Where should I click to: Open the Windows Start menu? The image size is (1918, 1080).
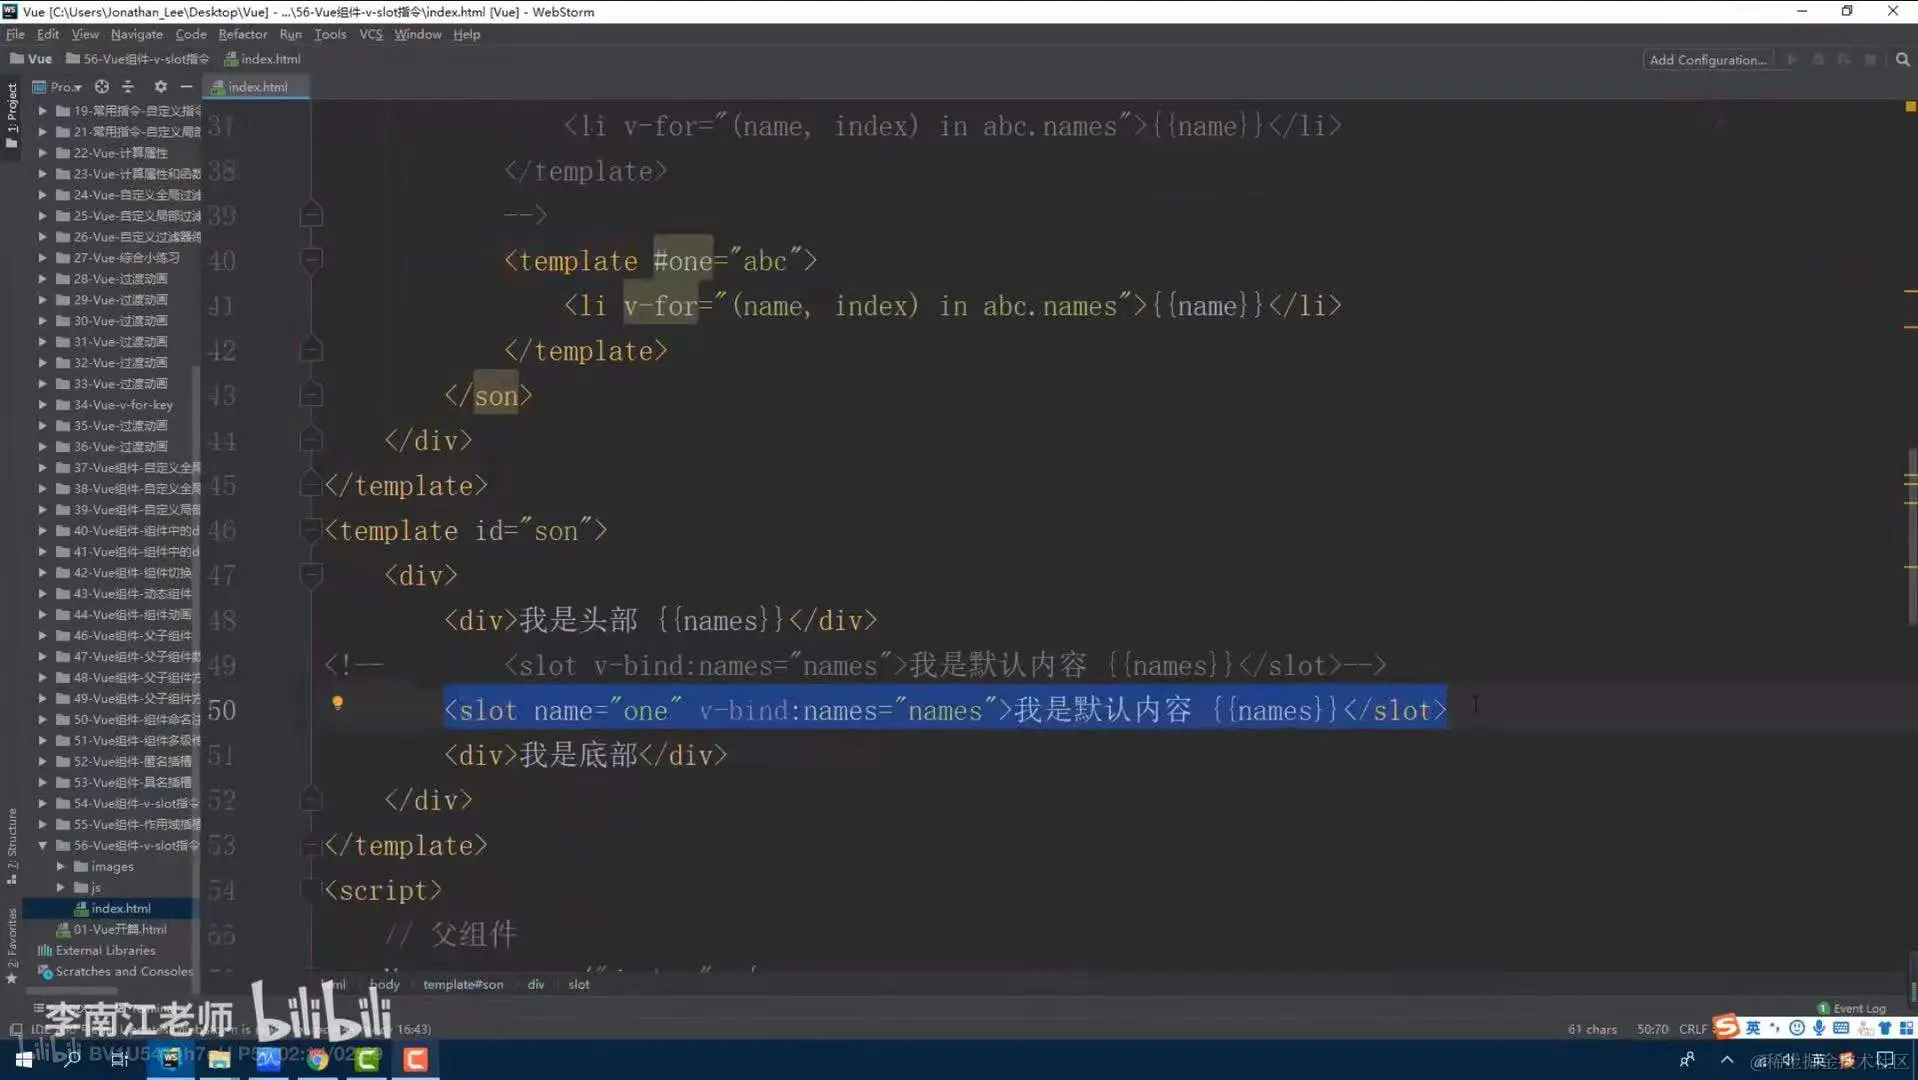coord(23,1059)
